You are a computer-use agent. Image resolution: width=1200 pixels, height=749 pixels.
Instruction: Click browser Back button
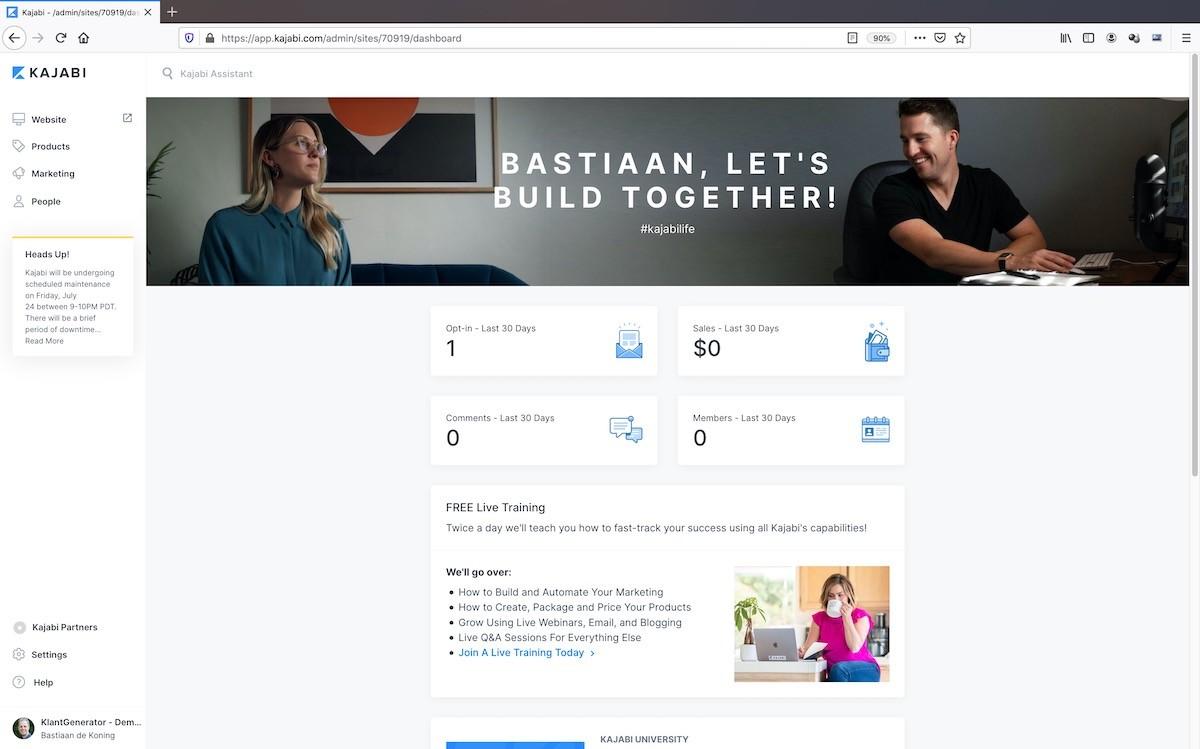pyautogui.click(x=14, y=38)
